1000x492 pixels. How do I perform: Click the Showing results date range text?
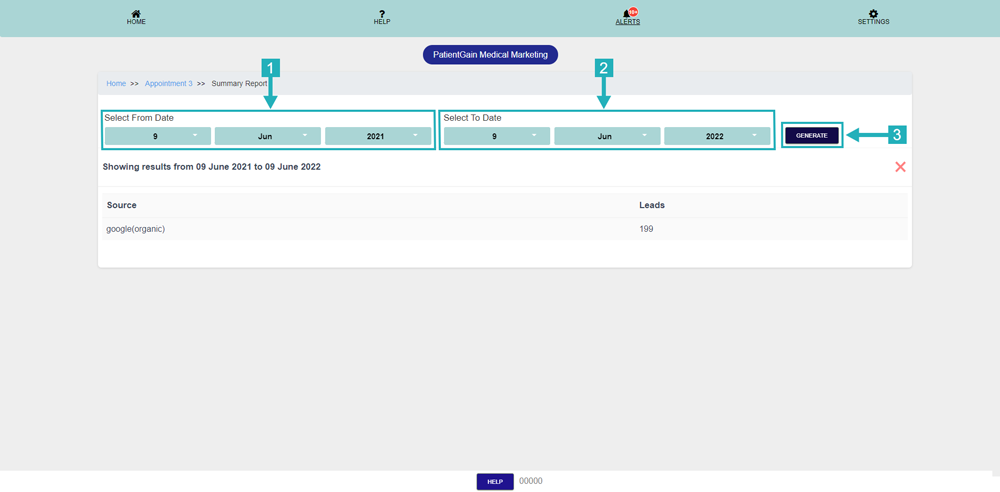point(212,167)
